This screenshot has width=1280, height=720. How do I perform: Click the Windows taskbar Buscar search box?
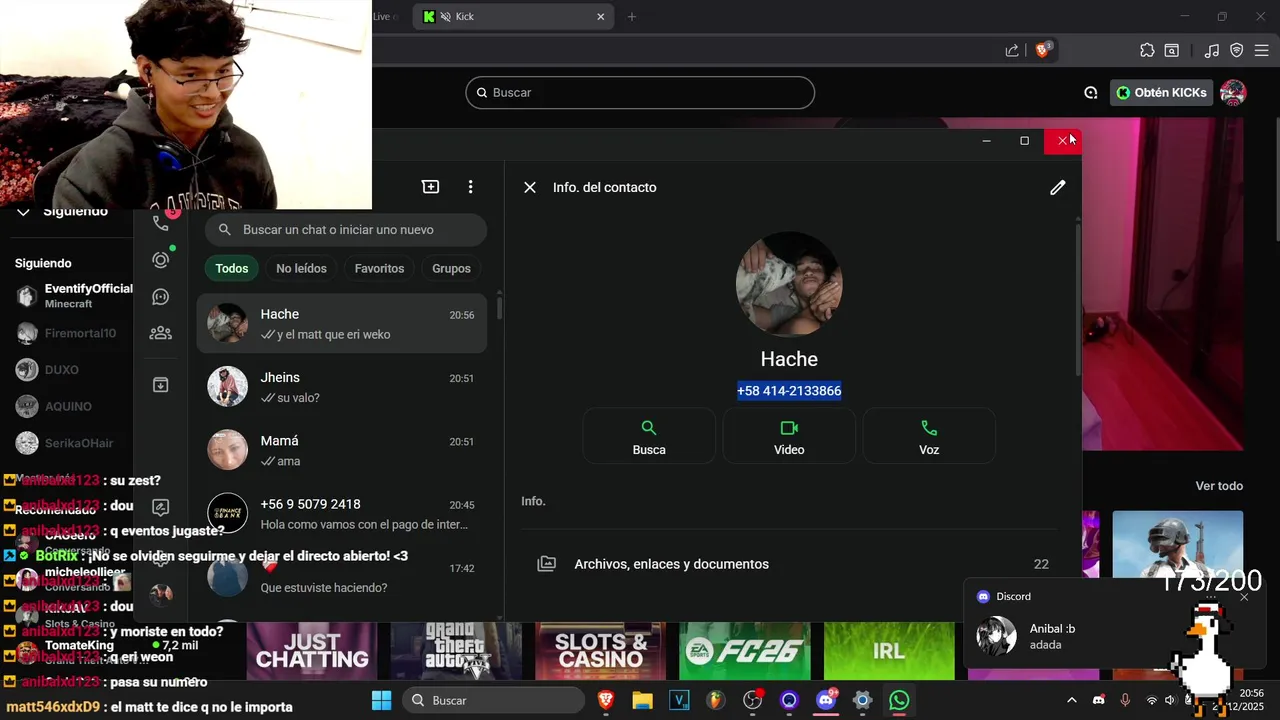(x=494, y=700)
